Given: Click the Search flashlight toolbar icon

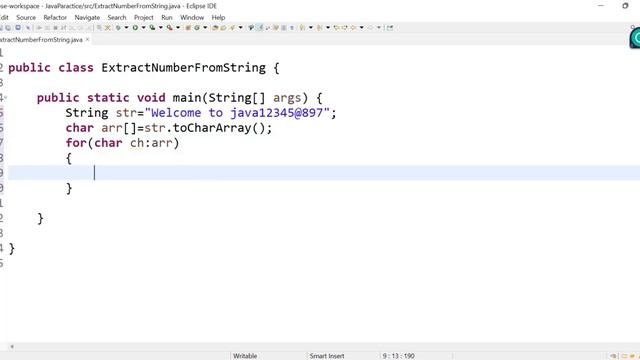Looking at the screenshot, I should pyautogui.click(x=232, y=28).
